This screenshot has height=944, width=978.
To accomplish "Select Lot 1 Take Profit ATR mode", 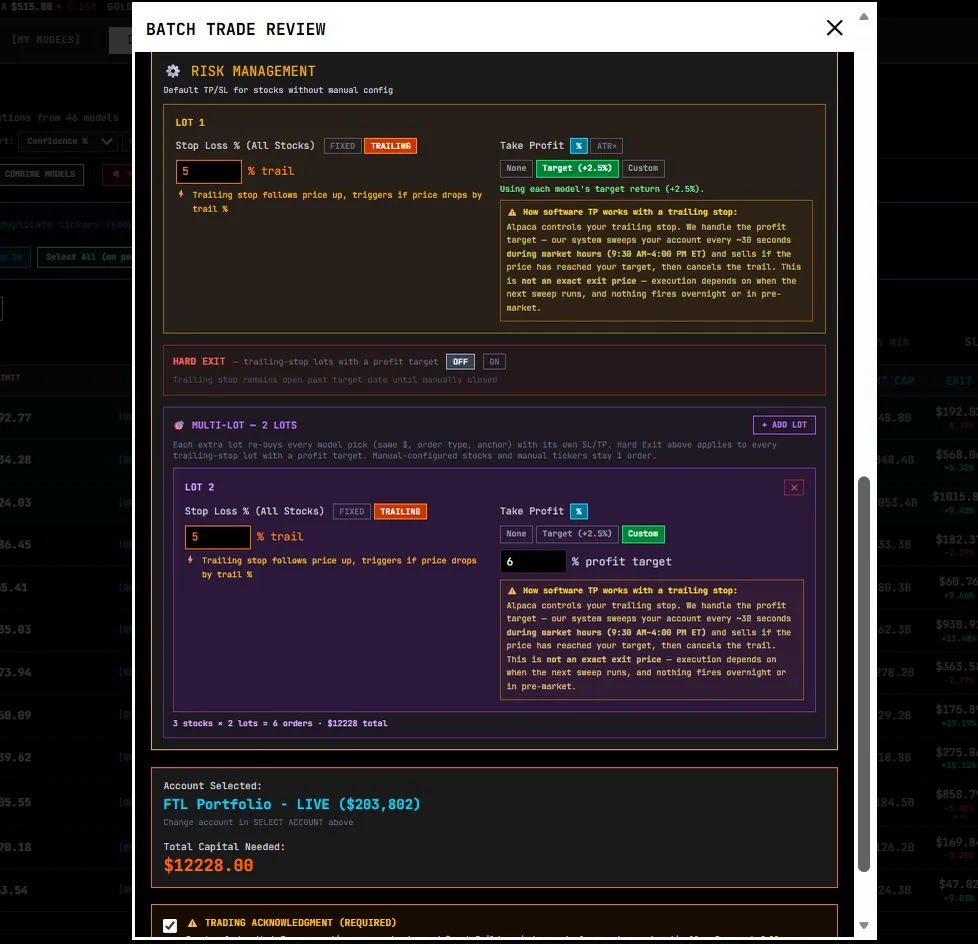I will click(606, 146).
